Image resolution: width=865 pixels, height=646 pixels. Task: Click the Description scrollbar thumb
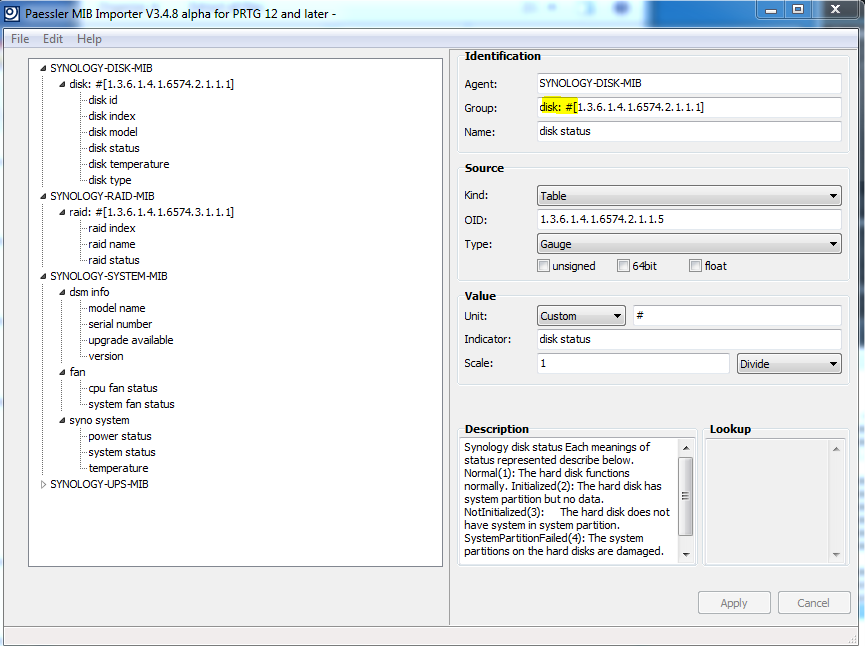[686, 496]
